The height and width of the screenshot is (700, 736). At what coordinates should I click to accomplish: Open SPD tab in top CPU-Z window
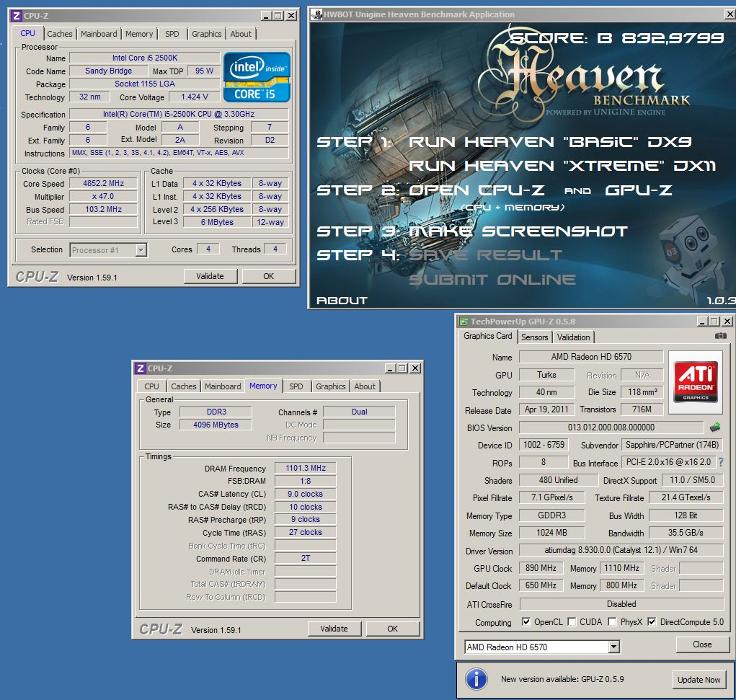click(x=172, y=34)
